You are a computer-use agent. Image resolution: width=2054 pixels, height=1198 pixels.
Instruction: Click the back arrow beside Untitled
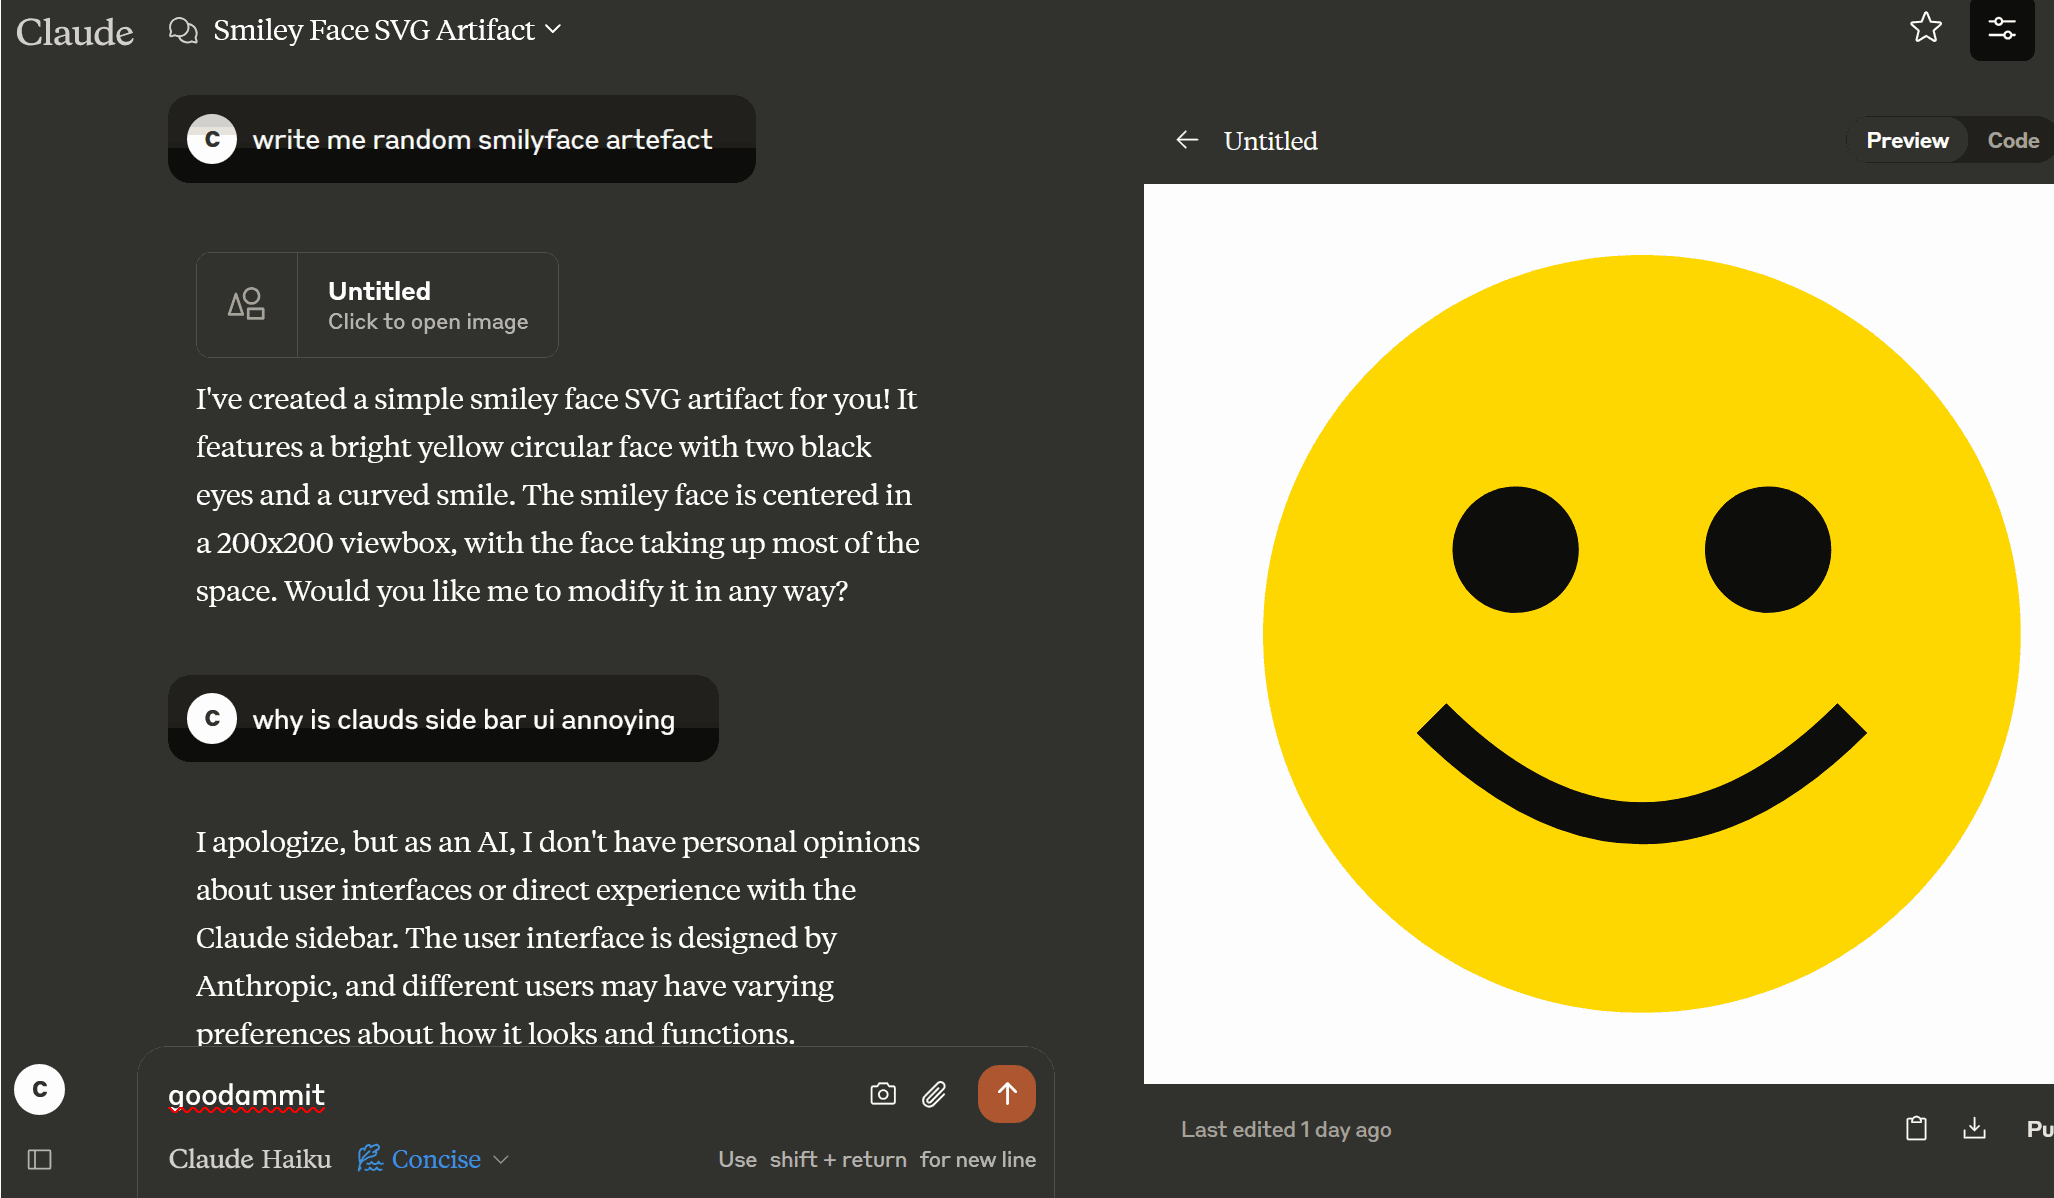pos(1187,140)
